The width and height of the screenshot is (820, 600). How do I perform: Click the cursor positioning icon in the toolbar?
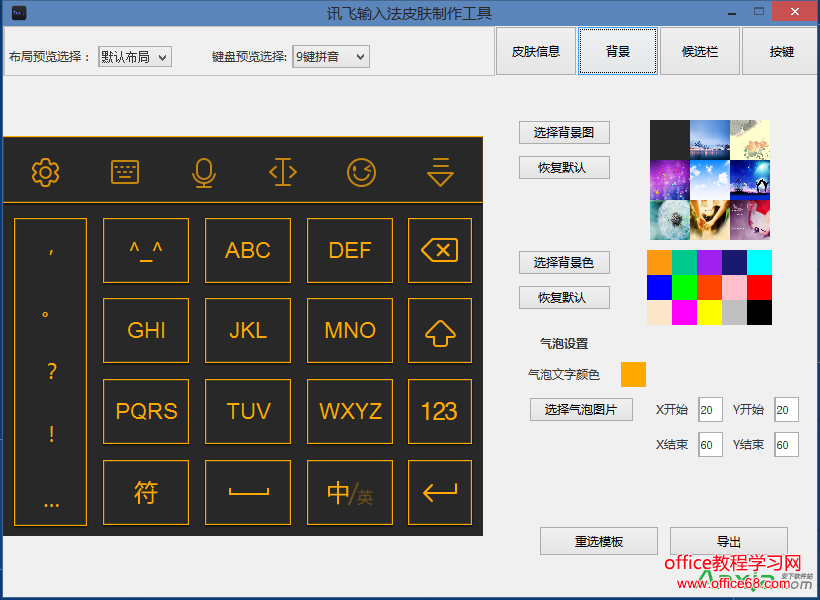(282, 172)
